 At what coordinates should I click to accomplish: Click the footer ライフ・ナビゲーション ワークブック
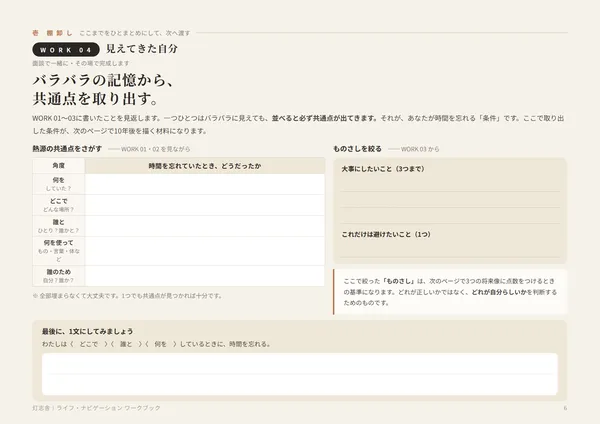(x=108, y=408)
